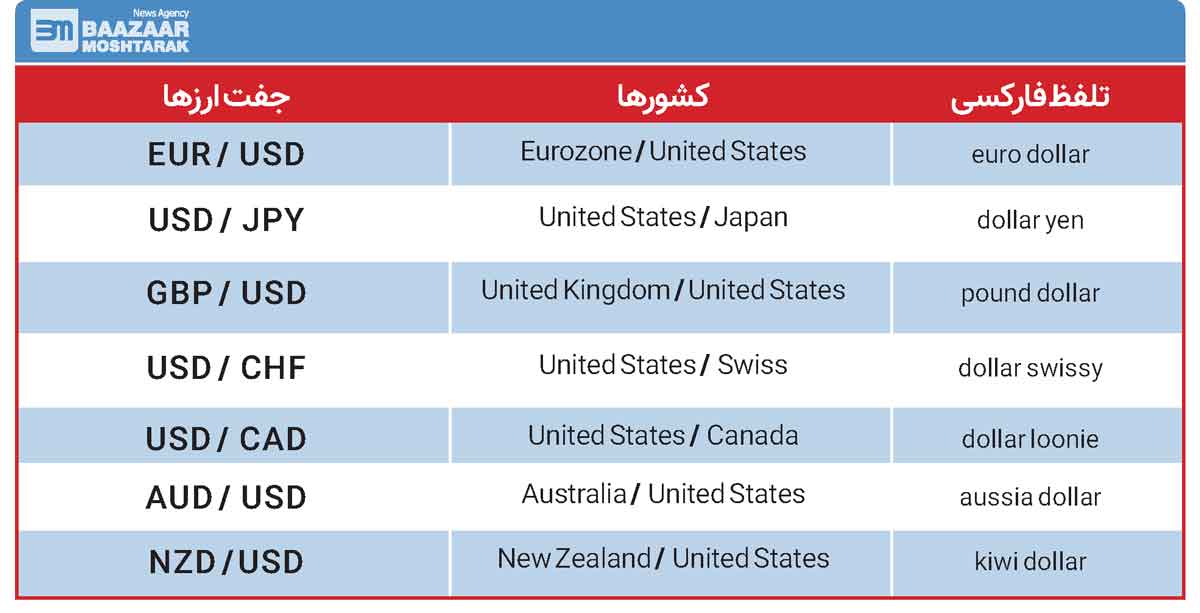Click the USD / CHF pair cell

coord(226,367)
